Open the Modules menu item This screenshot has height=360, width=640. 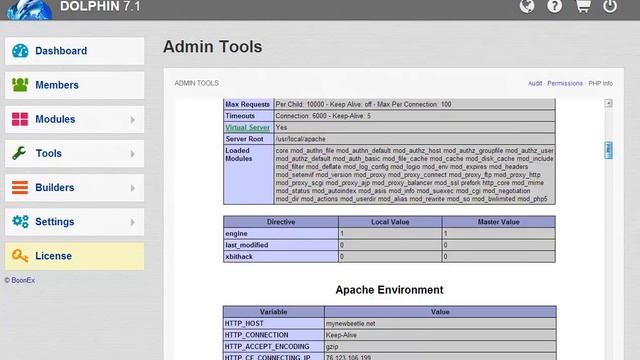[x=75, y=119]
